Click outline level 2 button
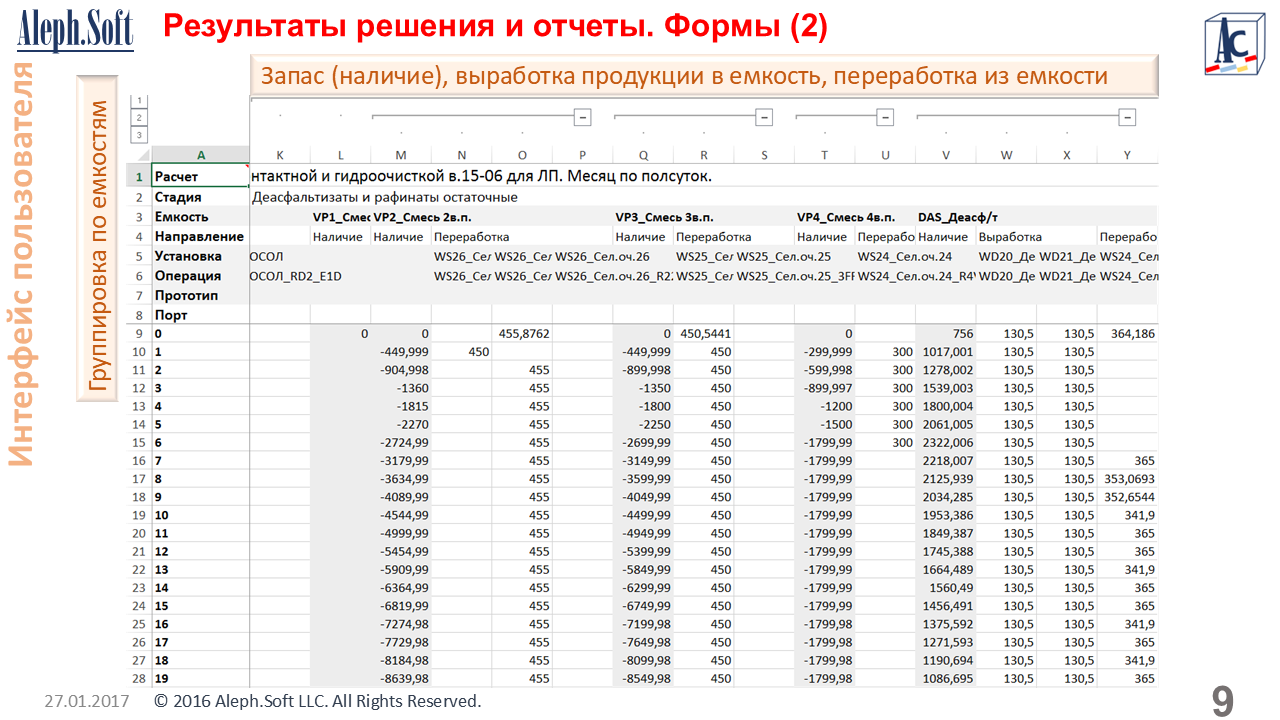Screen dimensions: 1280x720 pos(139,117)
